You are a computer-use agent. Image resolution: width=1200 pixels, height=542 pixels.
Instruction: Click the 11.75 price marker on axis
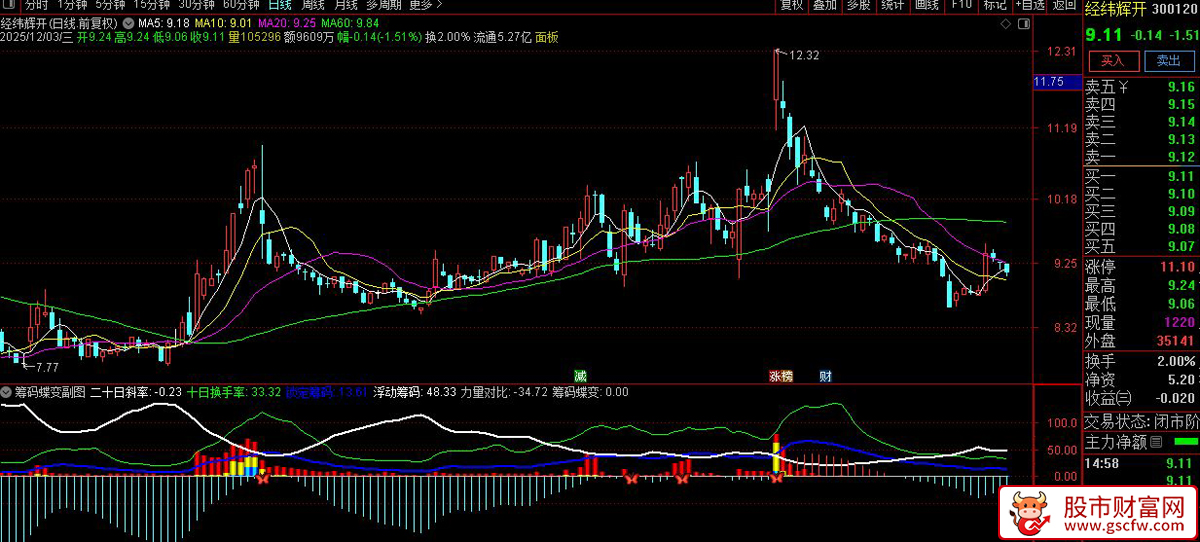(x=1048, y=82)
